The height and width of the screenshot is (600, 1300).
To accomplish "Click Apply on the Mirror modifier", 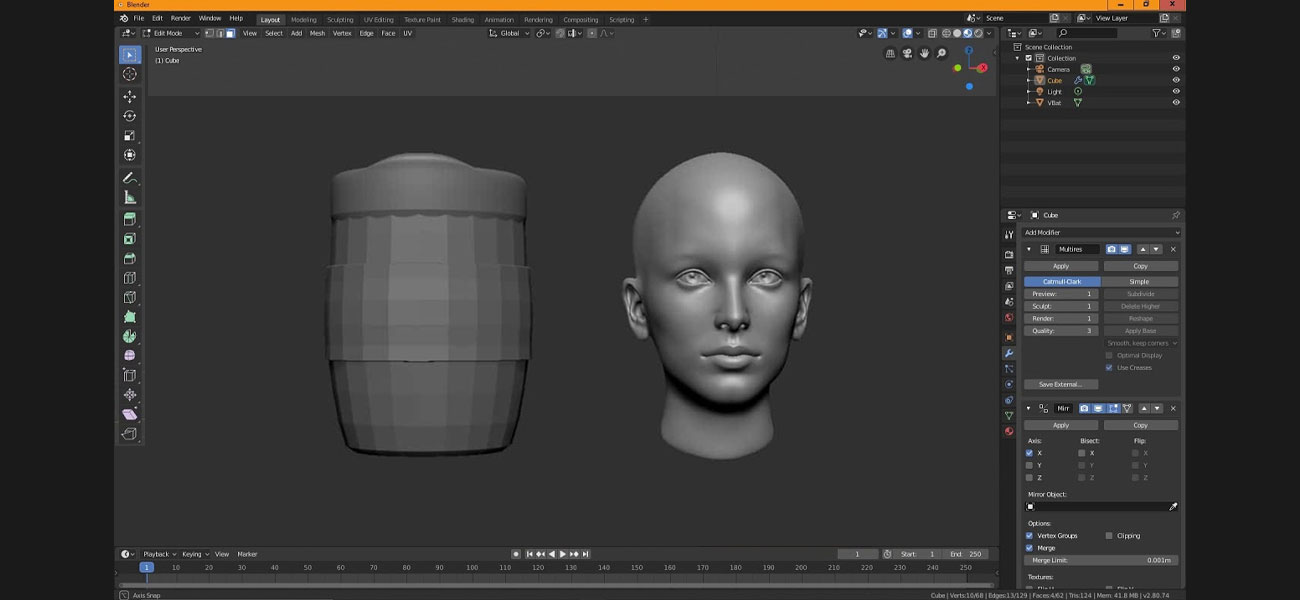I will coord(1060,425).
